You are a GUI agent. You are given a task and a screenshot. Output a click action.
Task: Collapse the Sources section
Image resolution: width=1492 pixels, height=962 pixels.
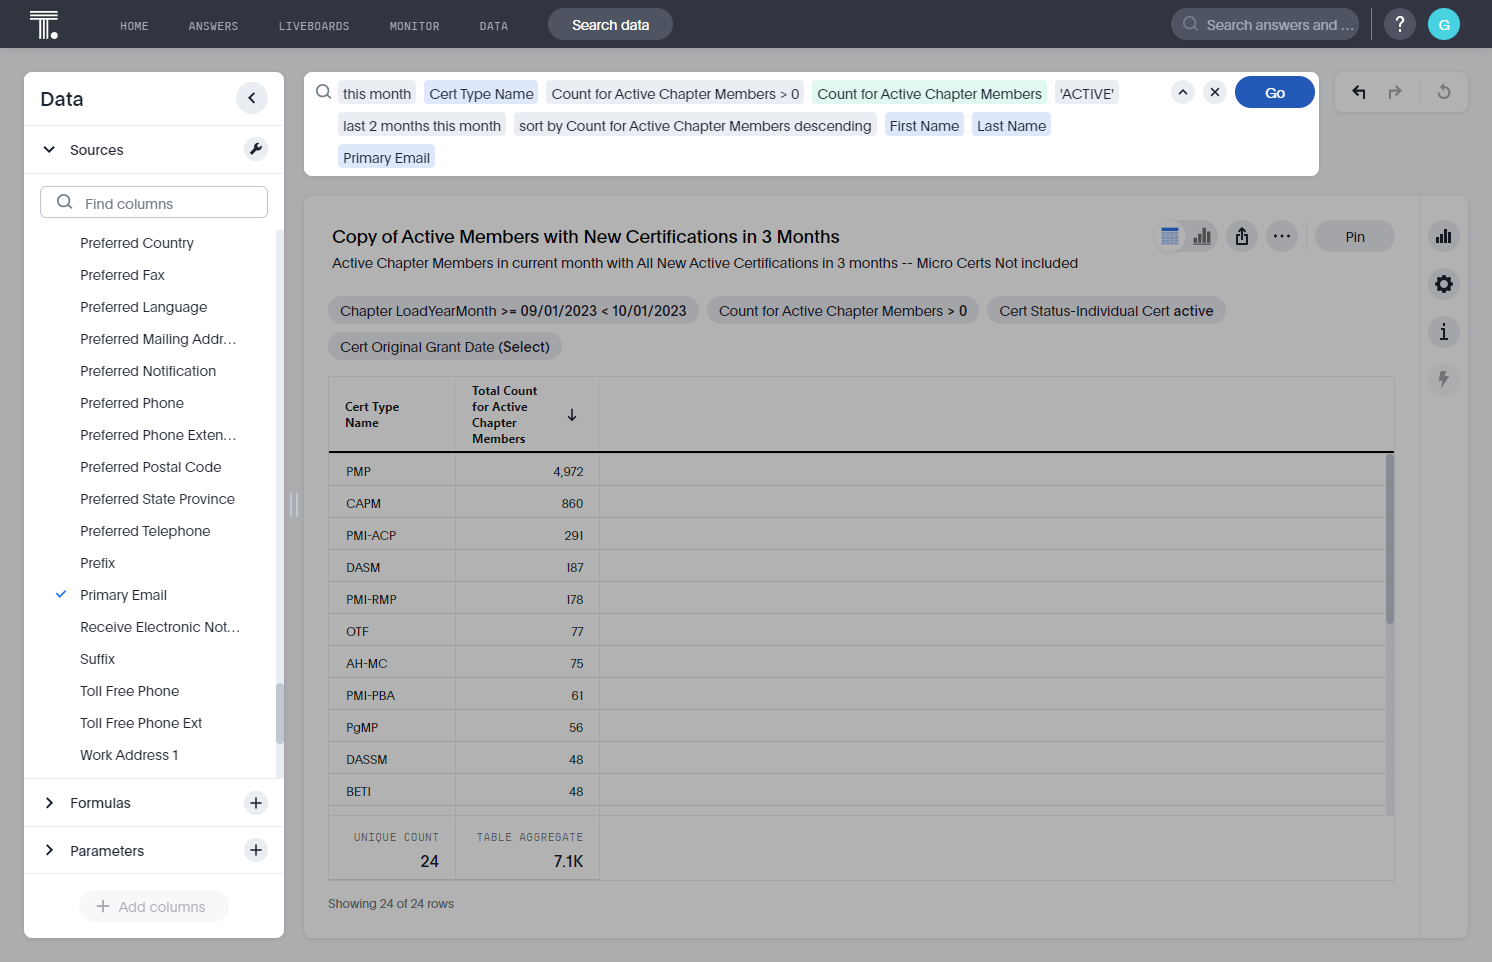[49, 150]
